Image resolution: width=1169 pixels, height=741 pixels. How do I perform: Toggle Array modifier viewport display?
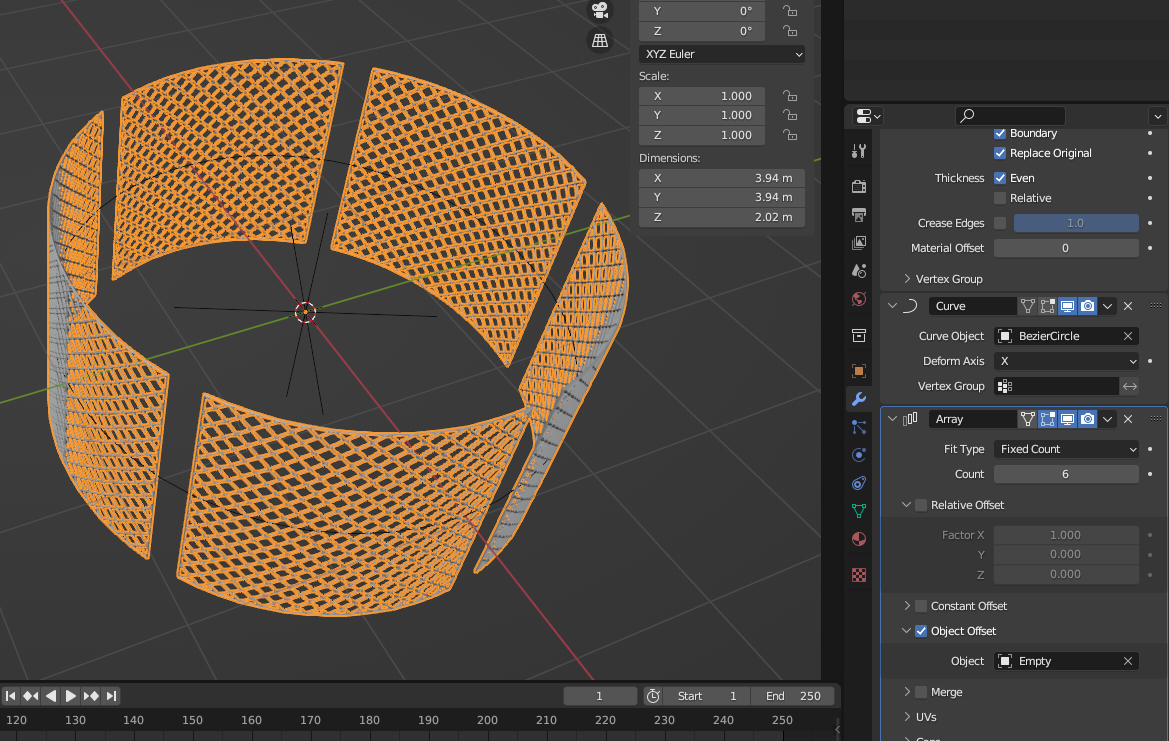click(1068, 419)
